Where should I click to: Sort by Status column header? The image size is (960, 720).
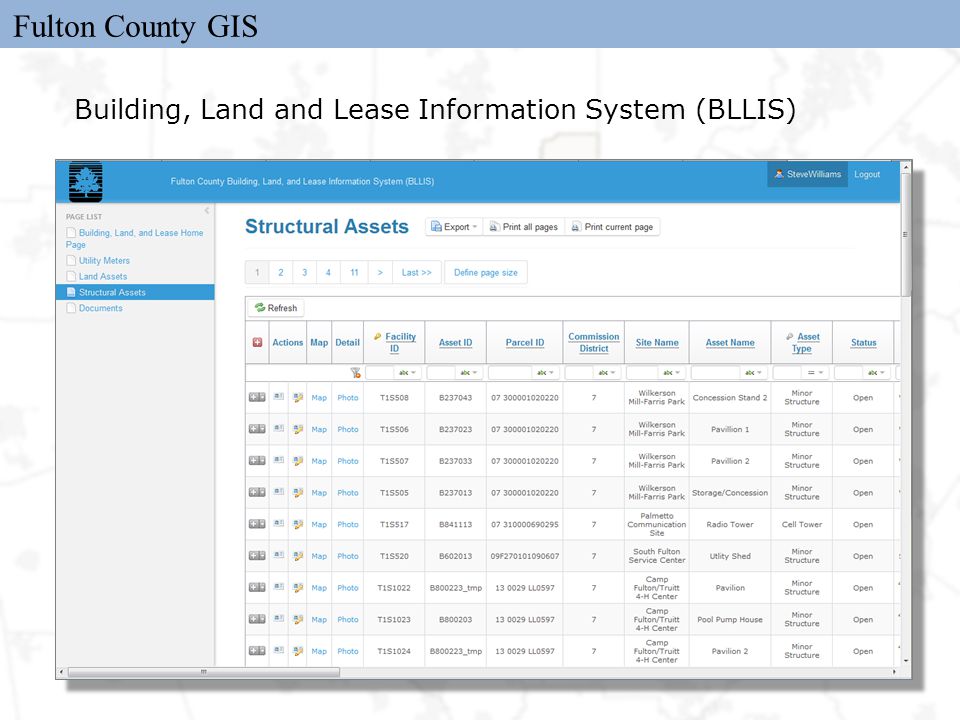pos(863,342)
